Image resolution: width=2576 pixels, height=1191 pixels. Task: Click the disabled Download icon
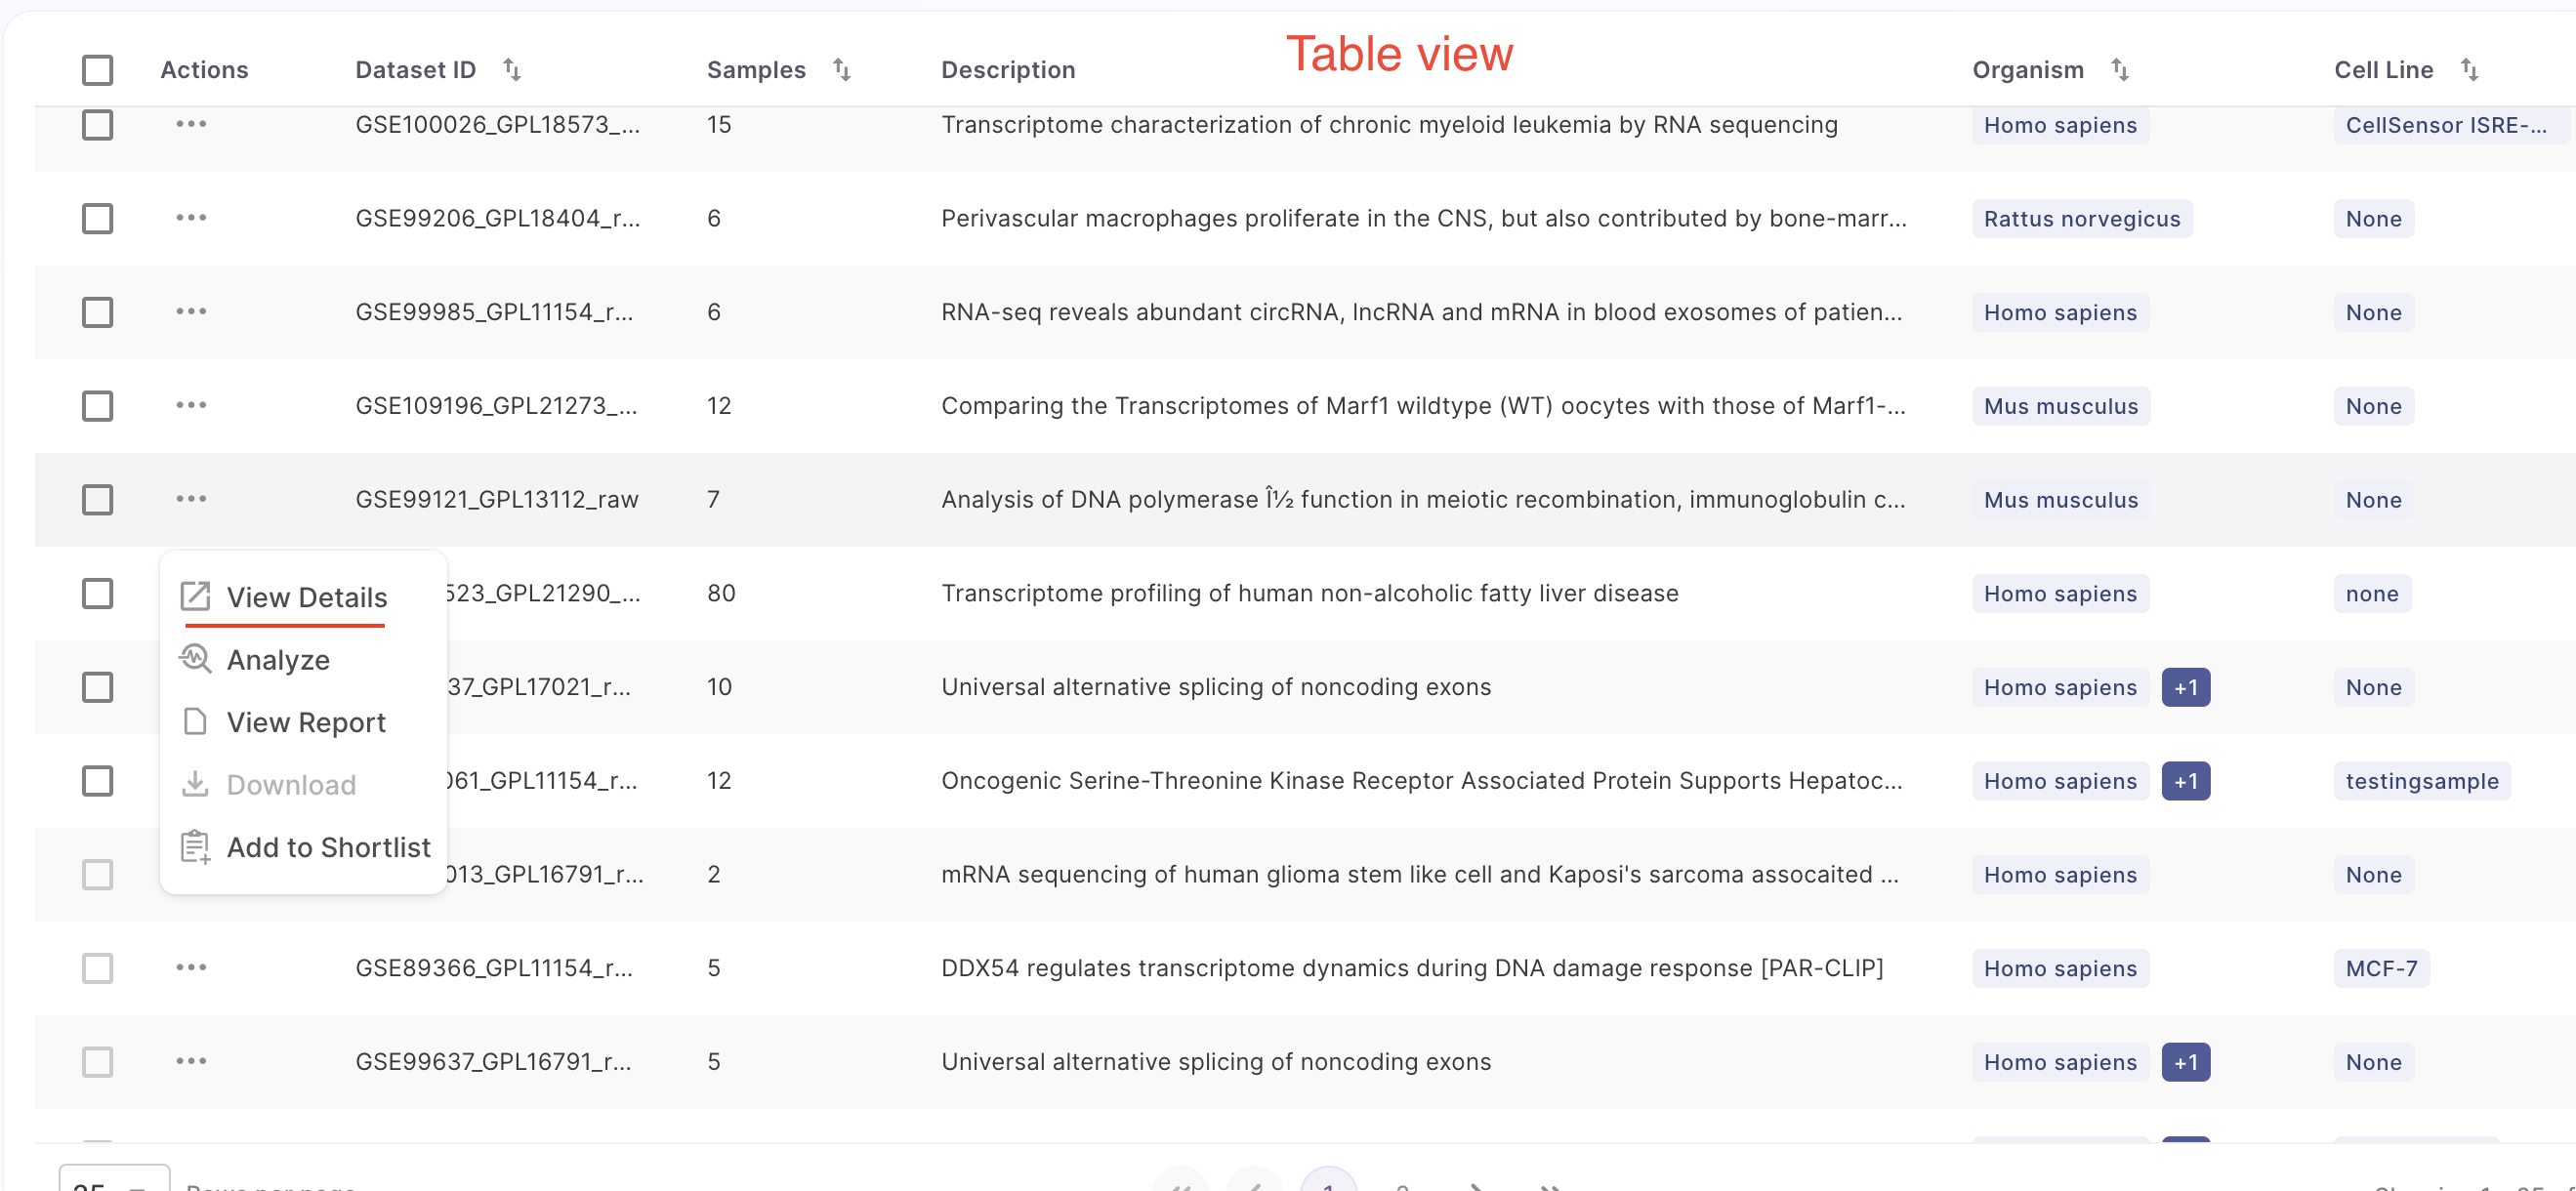click(195, 784)
